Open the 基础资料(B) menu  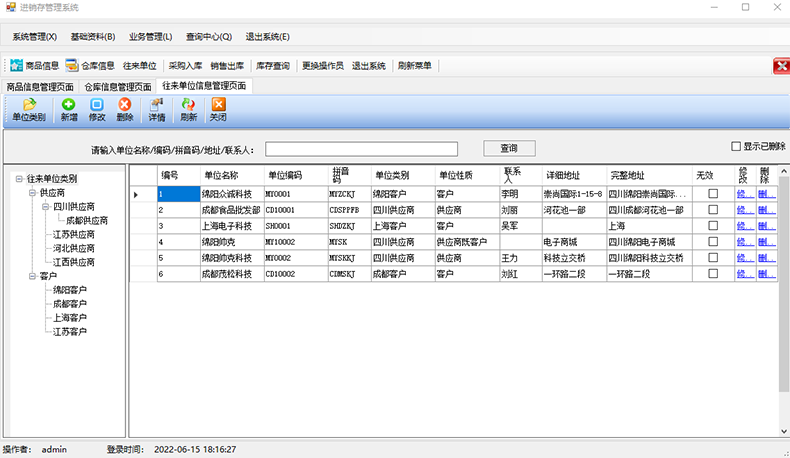coord(92,37)
